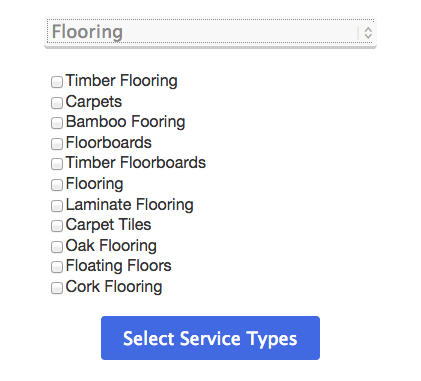The image size is (421, 381).
Task: Enable the Bamboo Fooring option
Action: 57,123
